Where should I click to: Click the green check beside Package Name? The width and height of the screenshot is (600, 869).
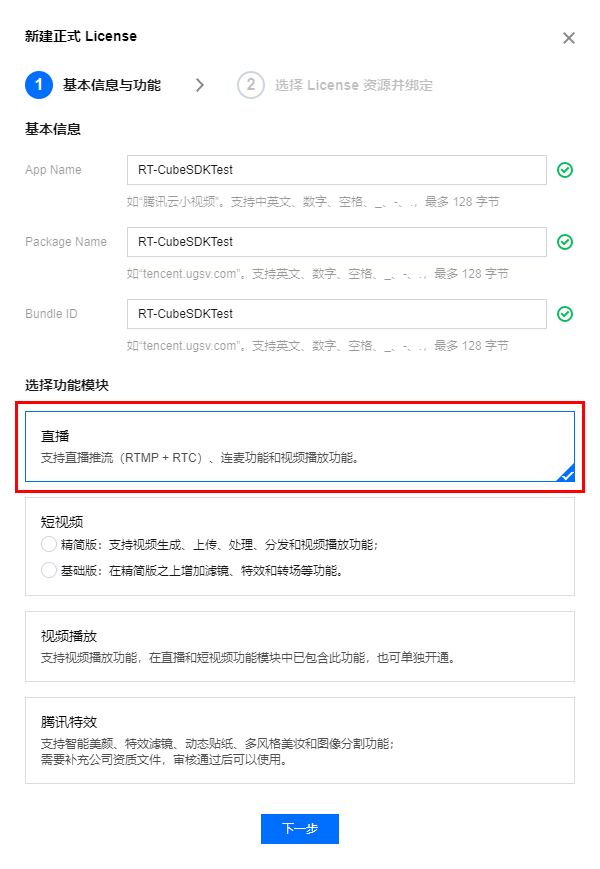565,242
